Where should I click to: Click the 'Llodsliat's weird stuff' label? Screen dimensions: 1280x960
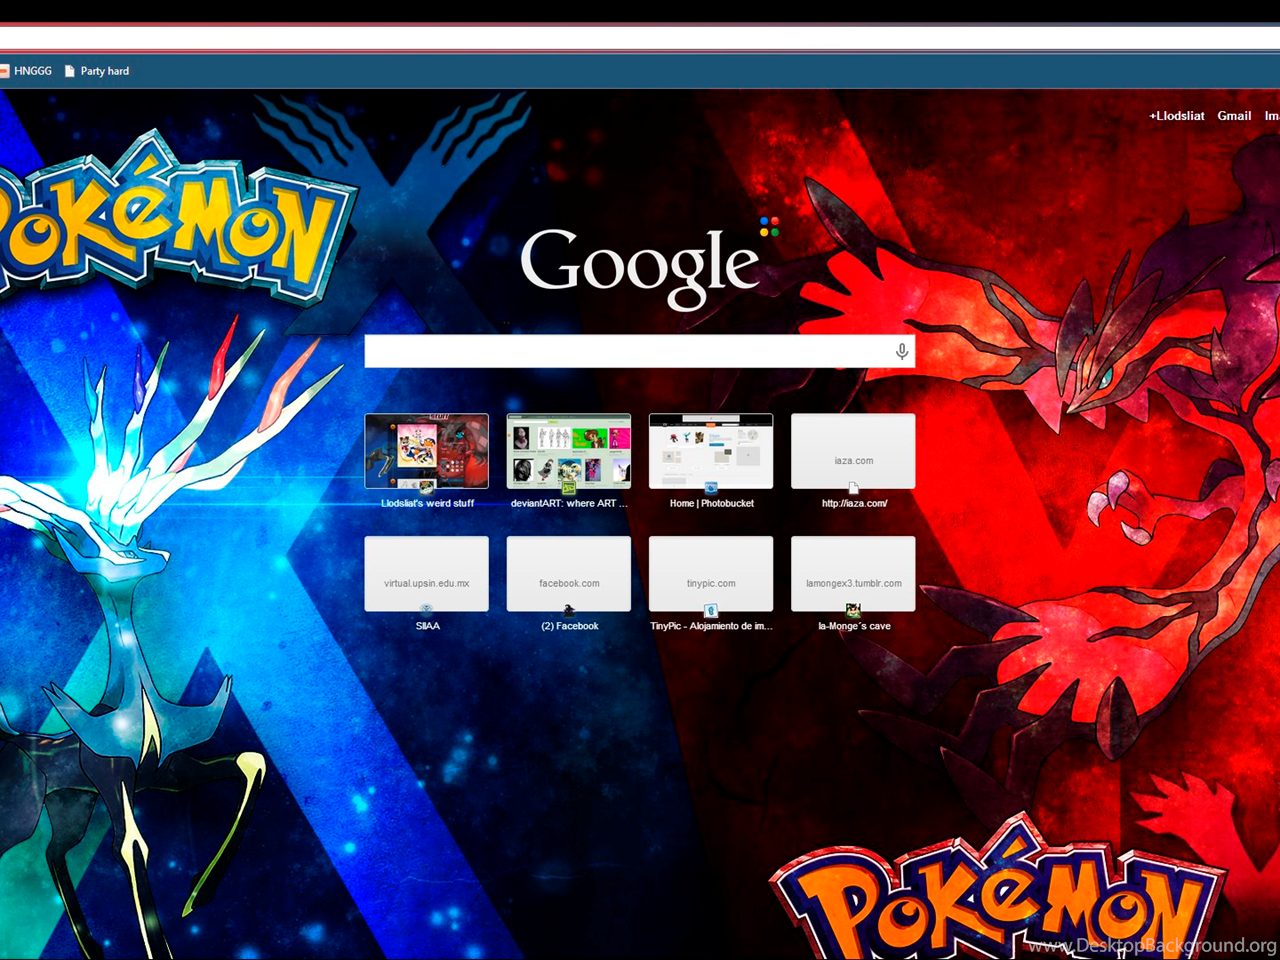pos(427,503)
